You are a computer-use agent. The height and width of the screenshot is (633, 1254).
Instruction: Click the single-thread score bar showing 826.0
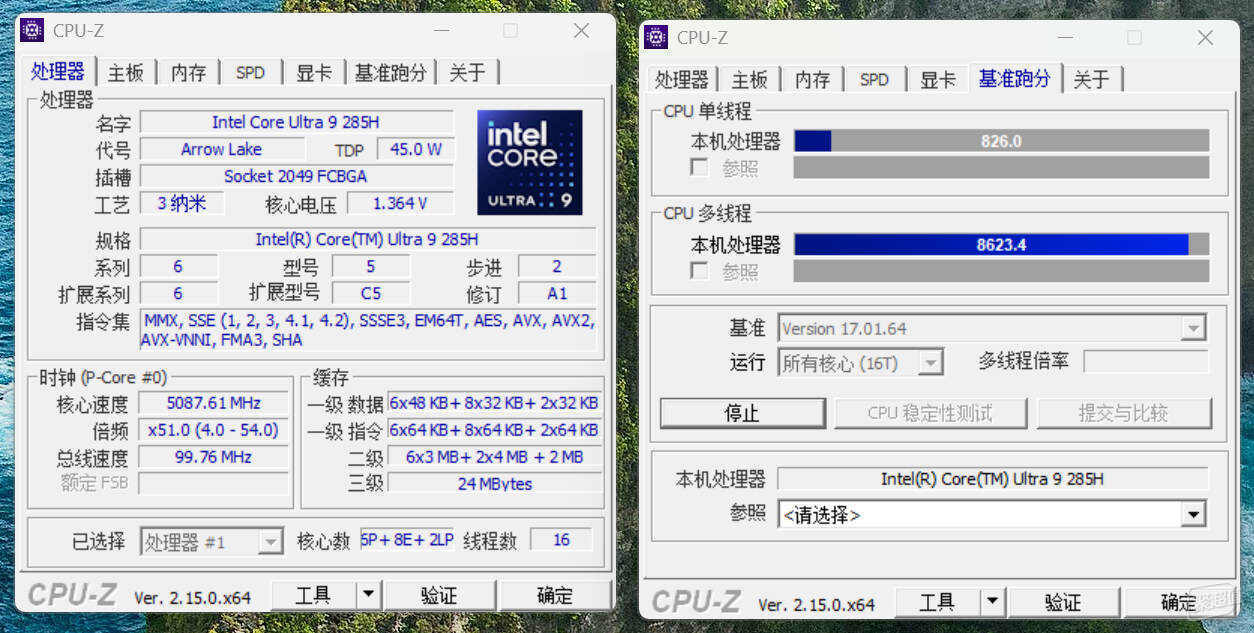(x=1001, y=141)
